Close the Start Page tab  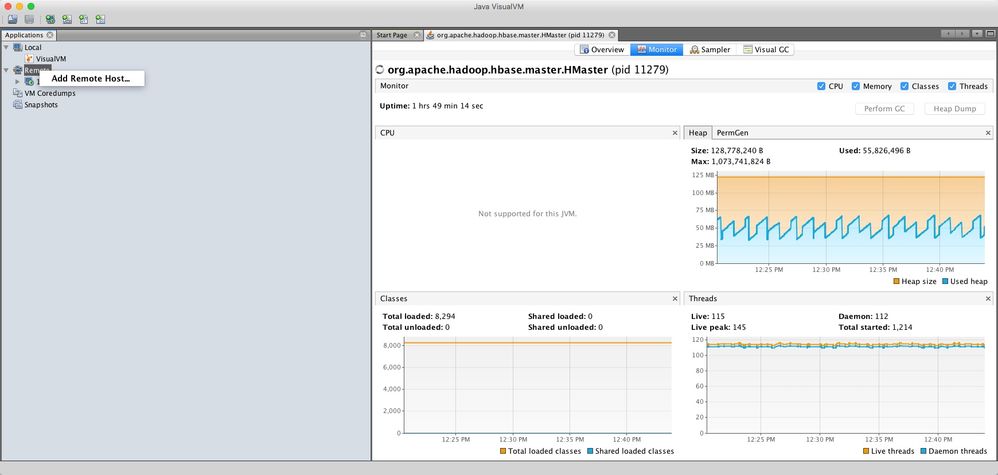(x=417, y=35)
